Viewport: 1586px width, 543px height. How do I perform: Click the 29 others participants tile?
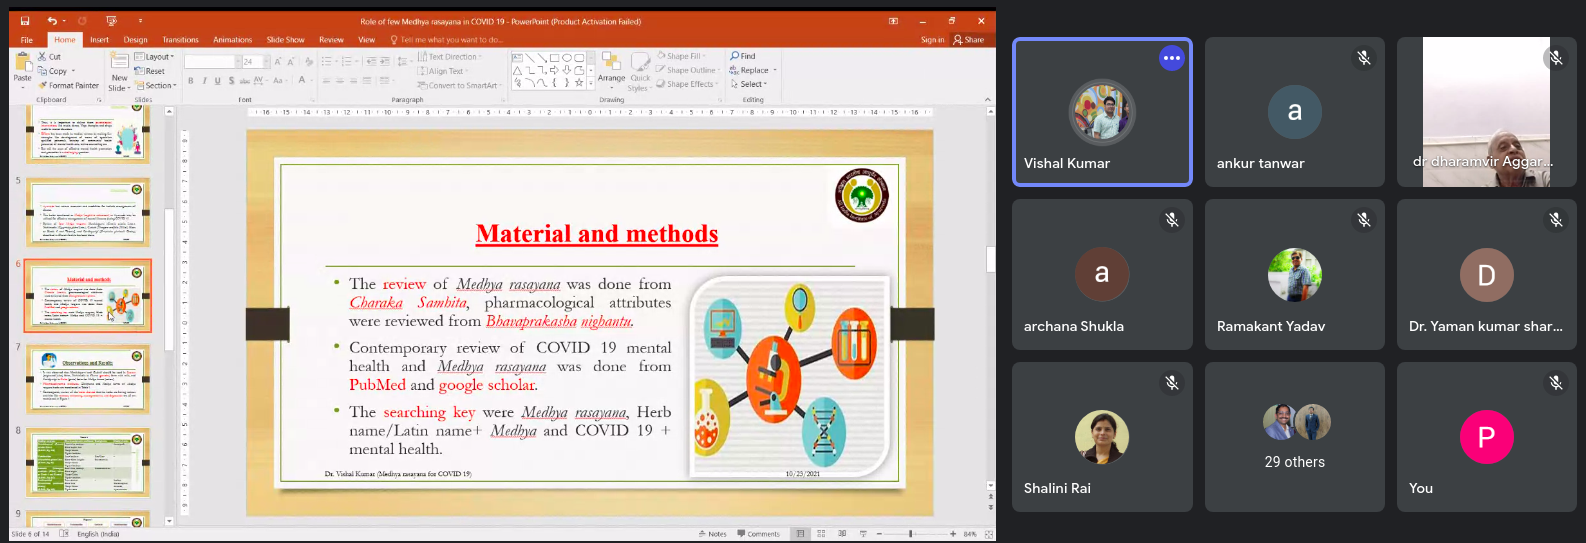coord(1295,437)
